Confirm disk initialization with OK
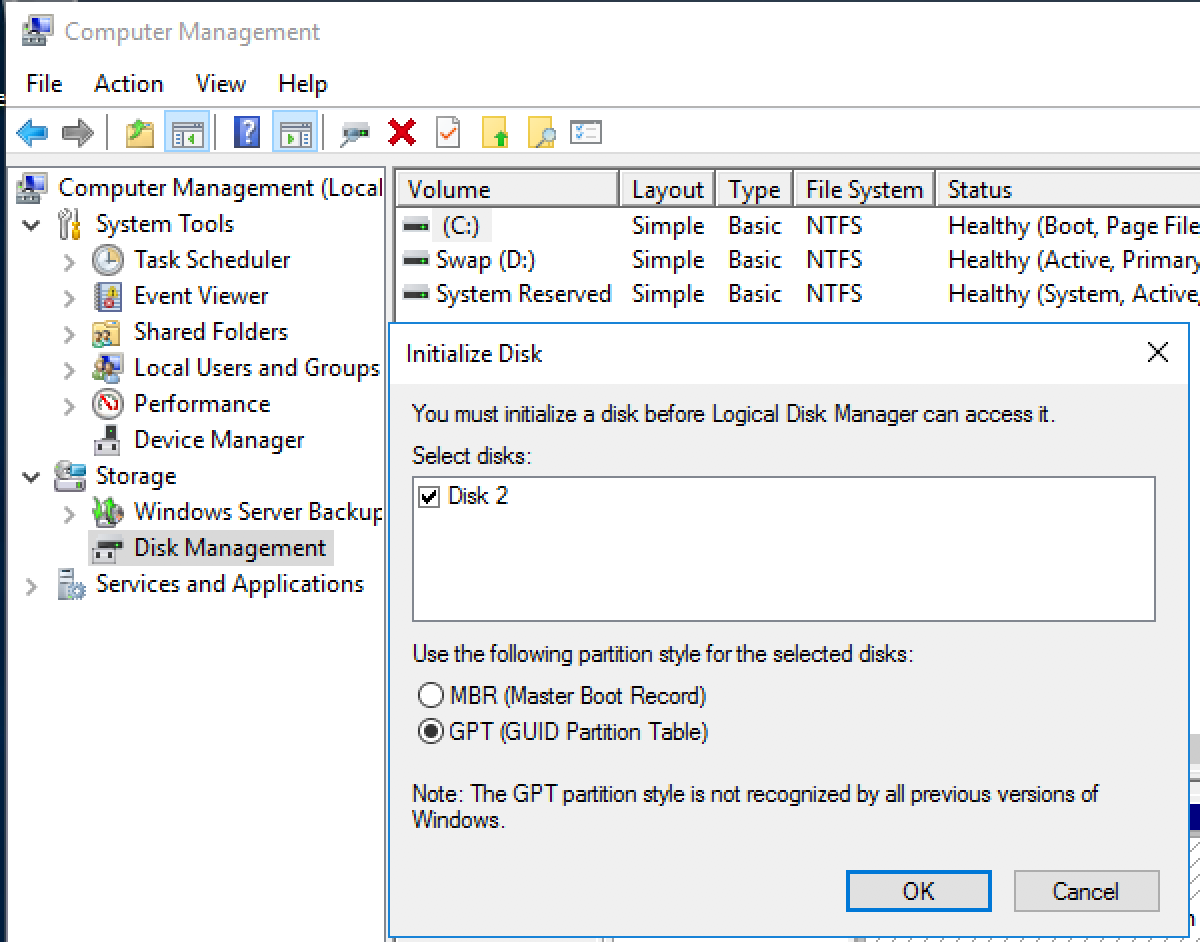This screenshot has width=1200, height=942. 918,891
